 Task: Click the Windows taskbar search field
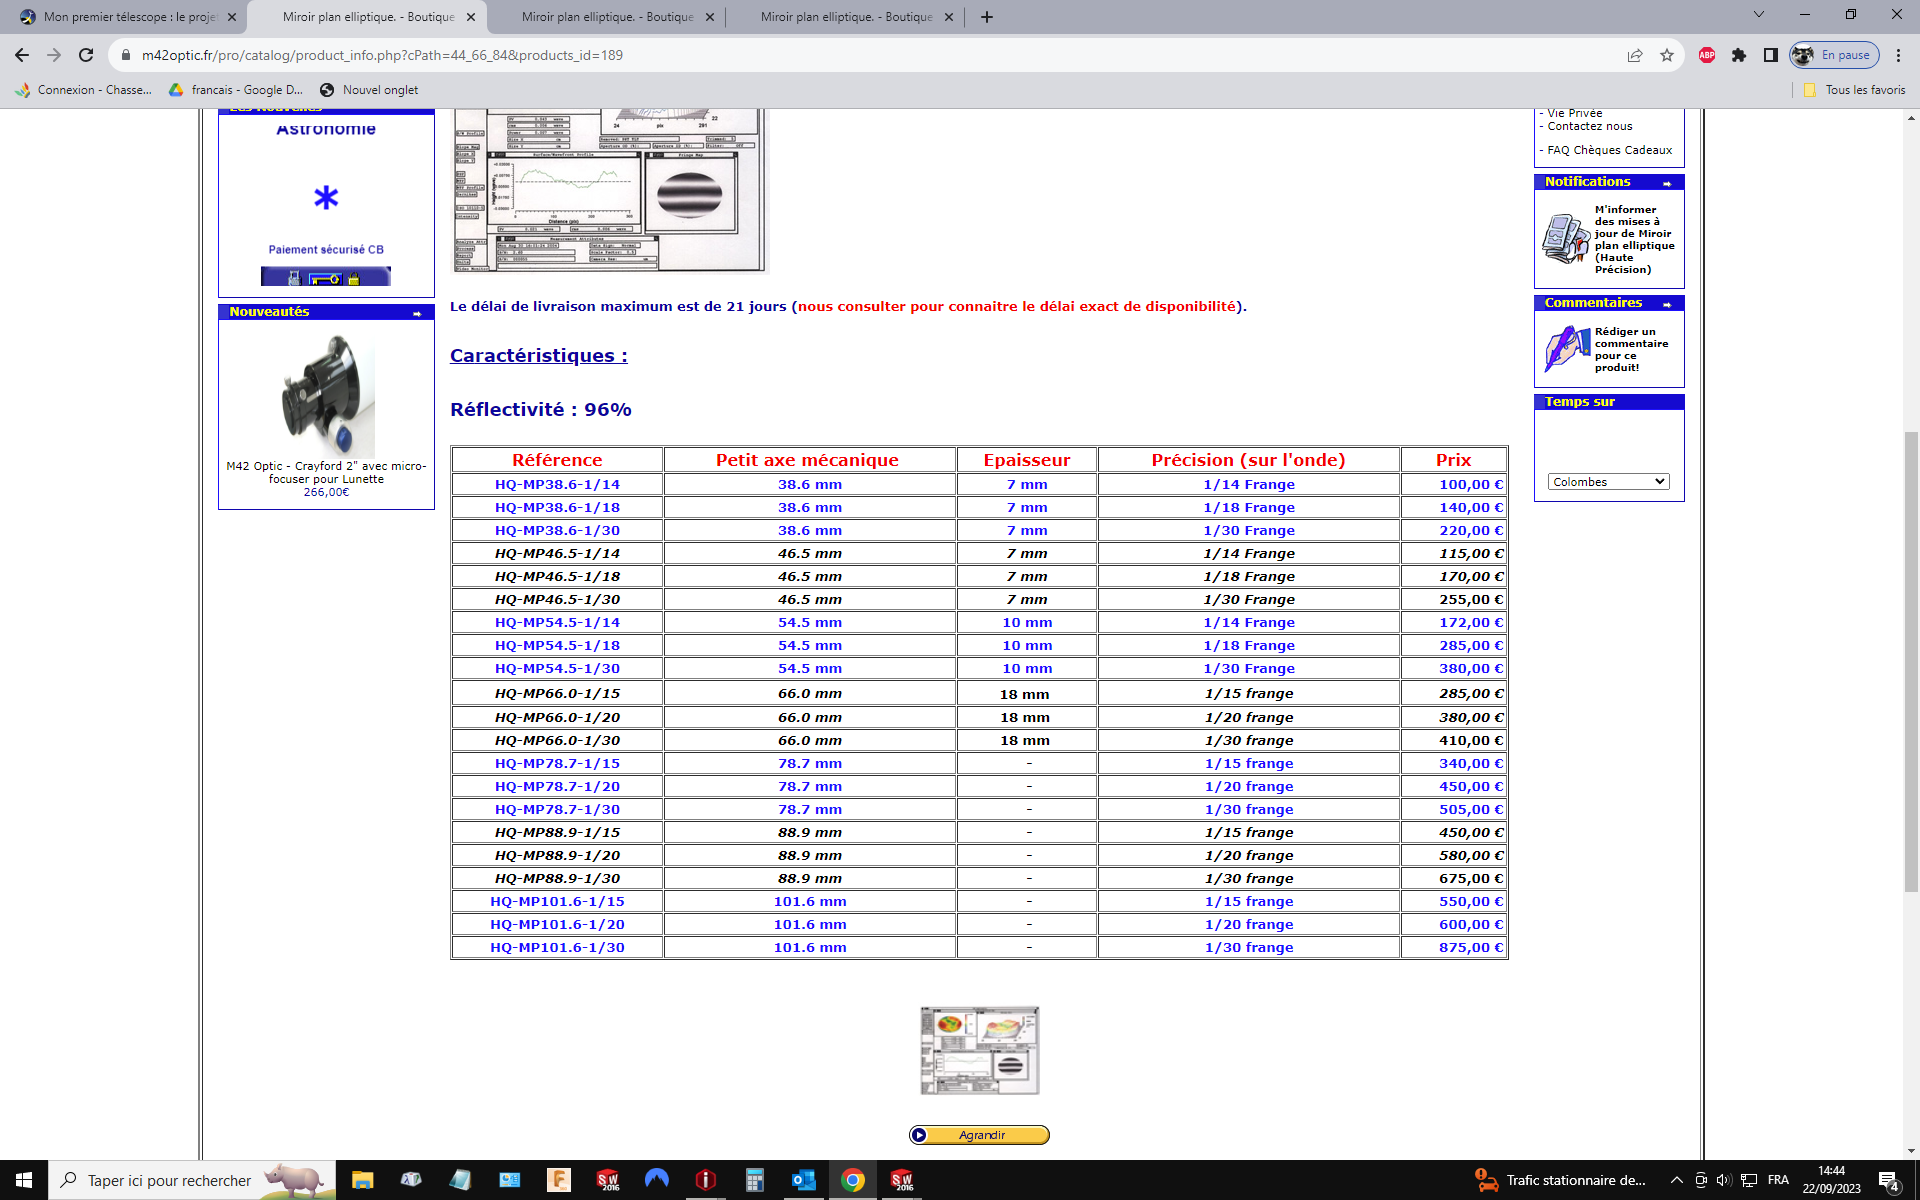[170, 1180]
